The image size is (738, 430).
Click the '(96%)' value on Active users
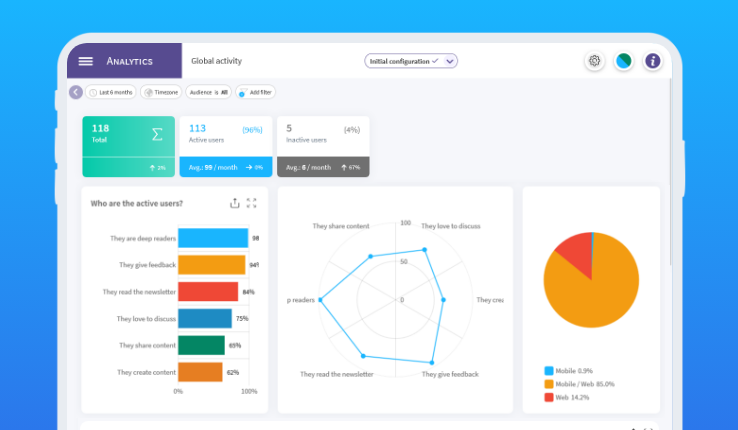pos(252,130)
